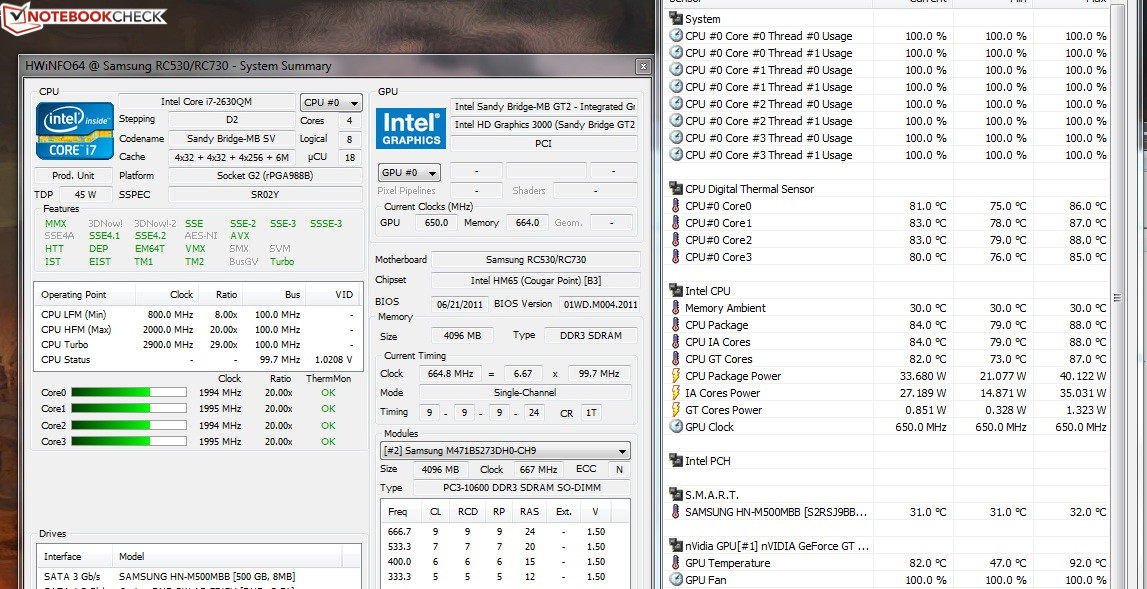Select the CPU HFM (Max) row
Image resolution: width=1147 pixels, height=589 pixels.
(198, 330)
